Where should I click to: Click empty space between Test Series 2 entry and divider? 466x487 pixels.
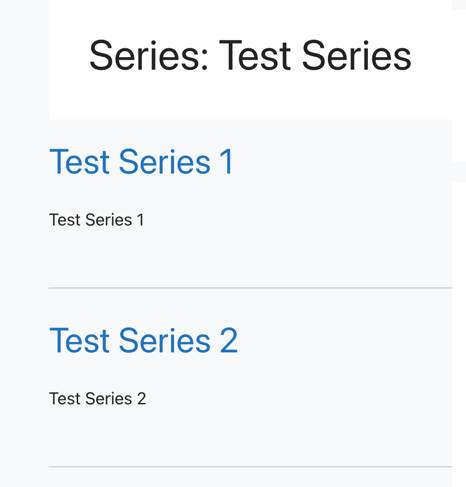[250, 437]
